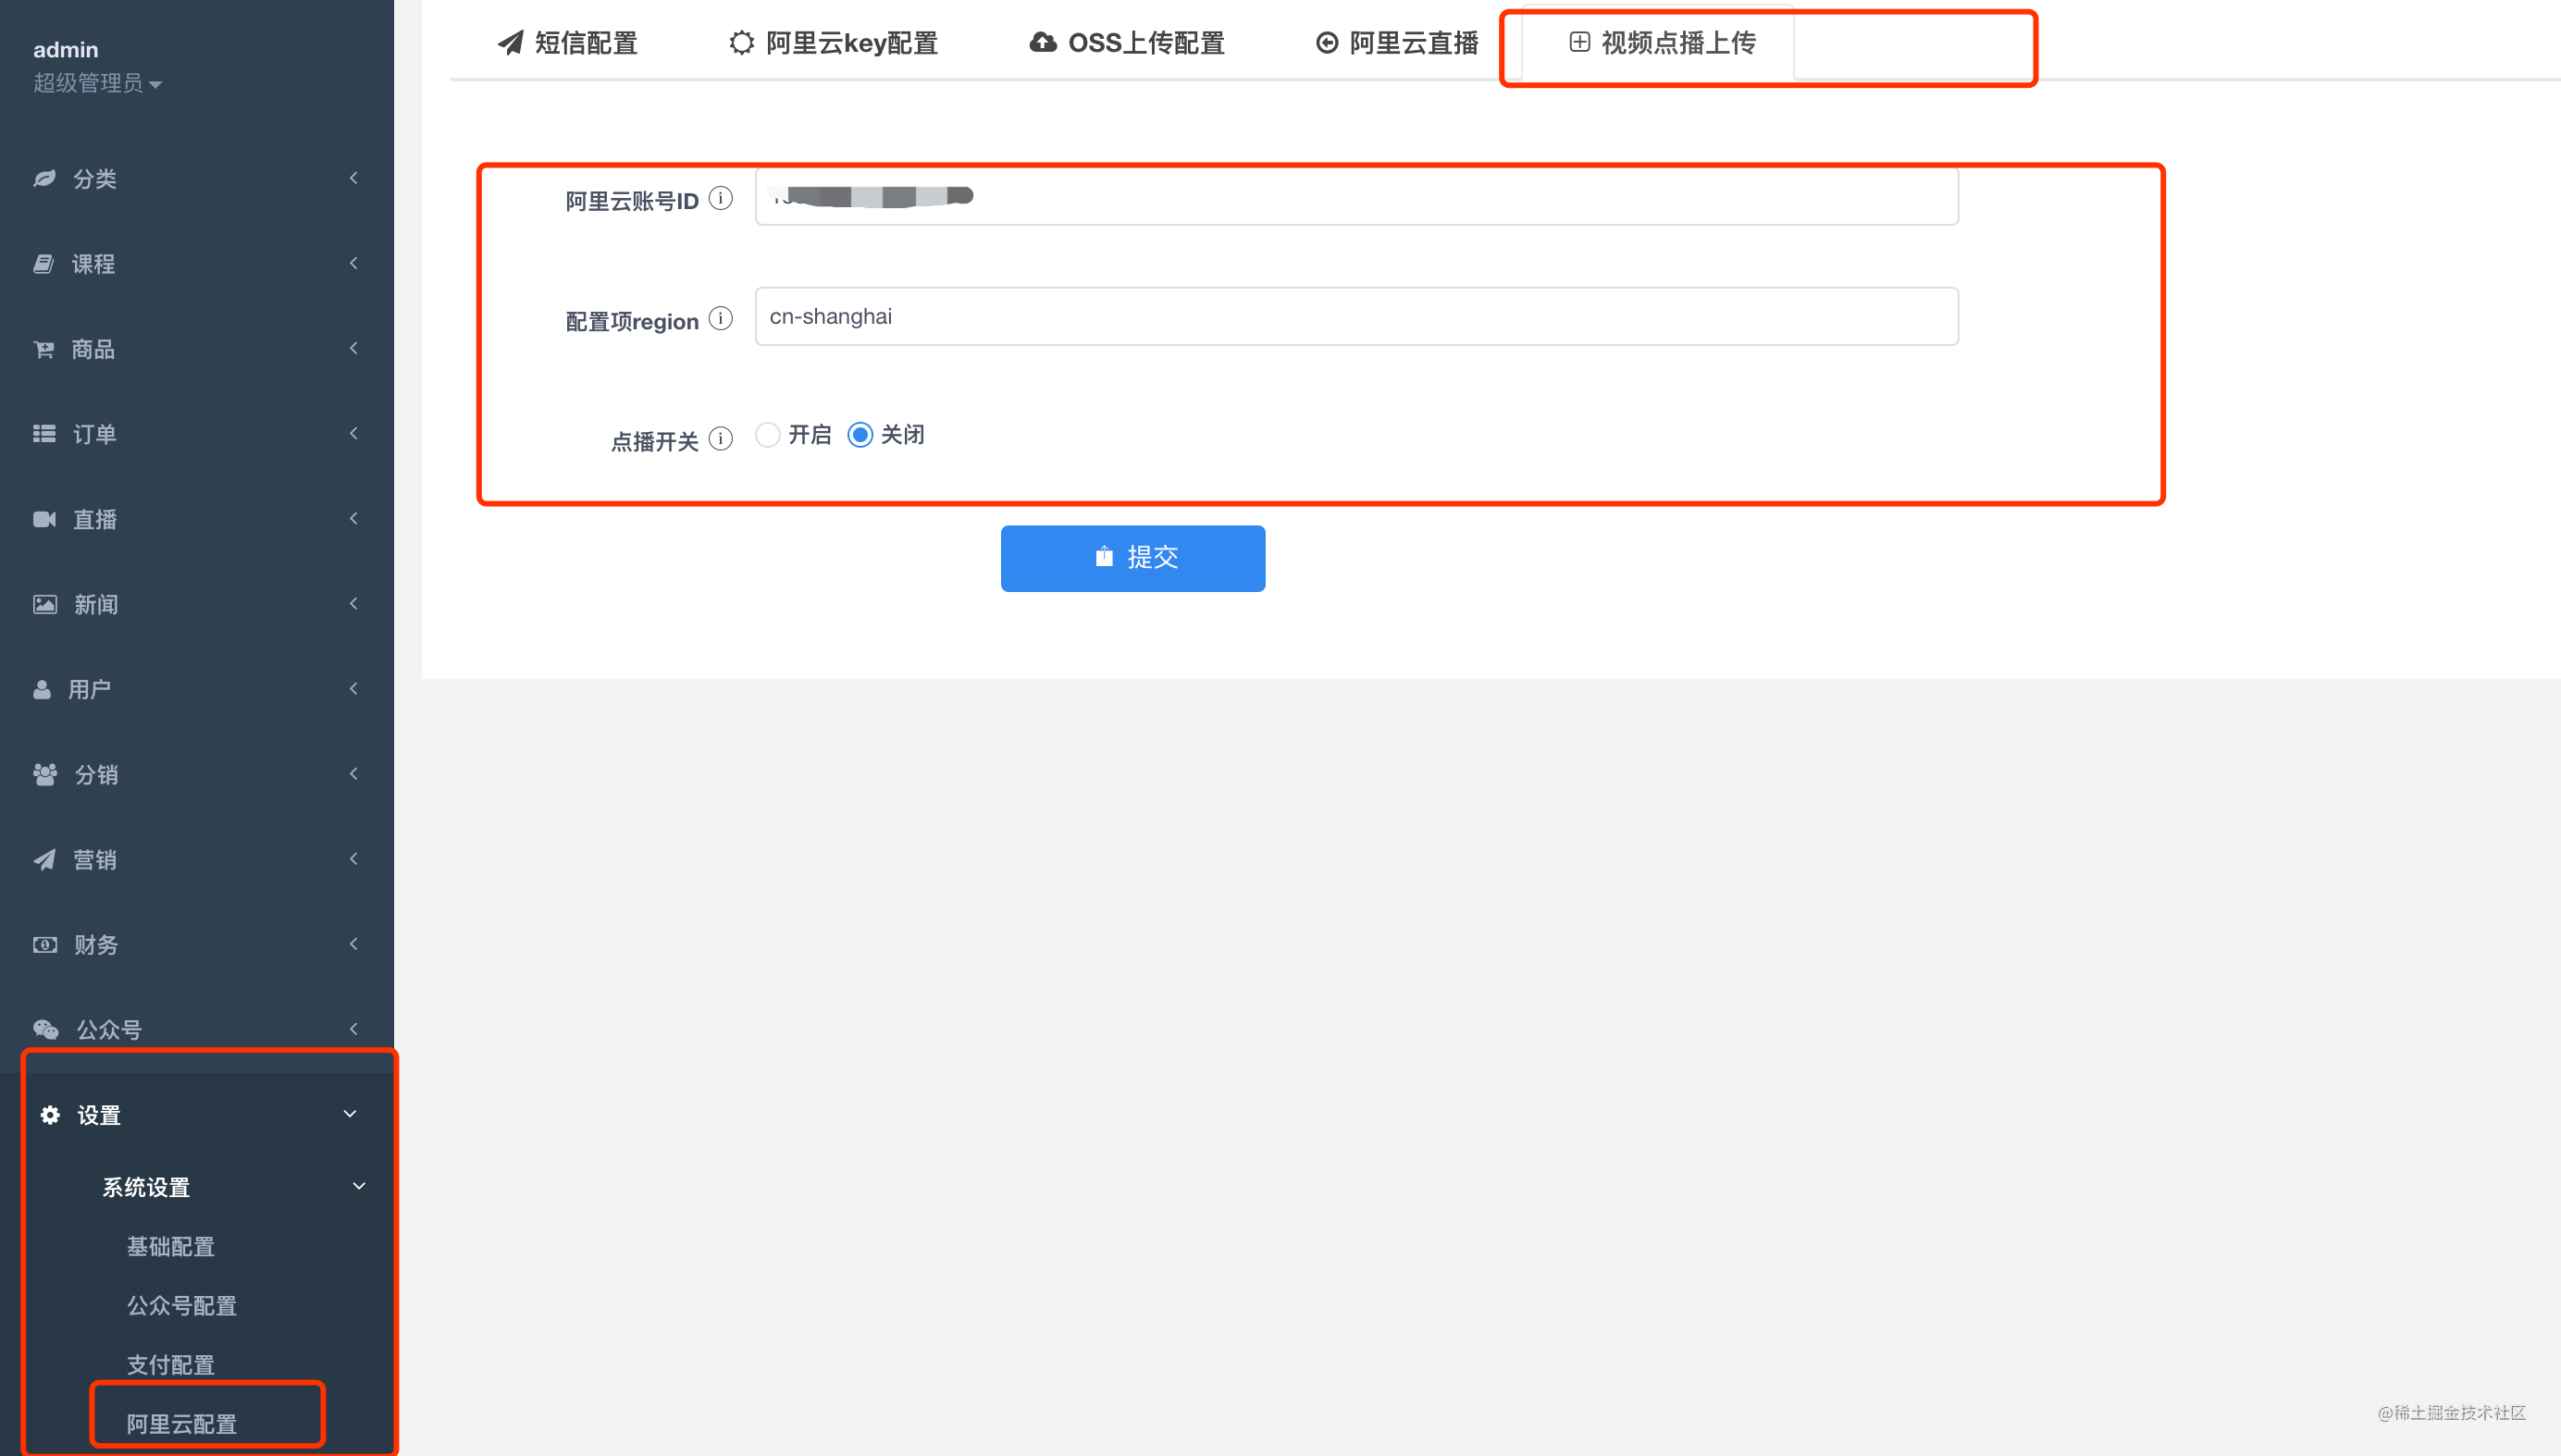Image resolution: width=2561 pixels, height=1456 pixels.
Task: Click the 分类 leaf icon in sidebar
Action: 44,179
